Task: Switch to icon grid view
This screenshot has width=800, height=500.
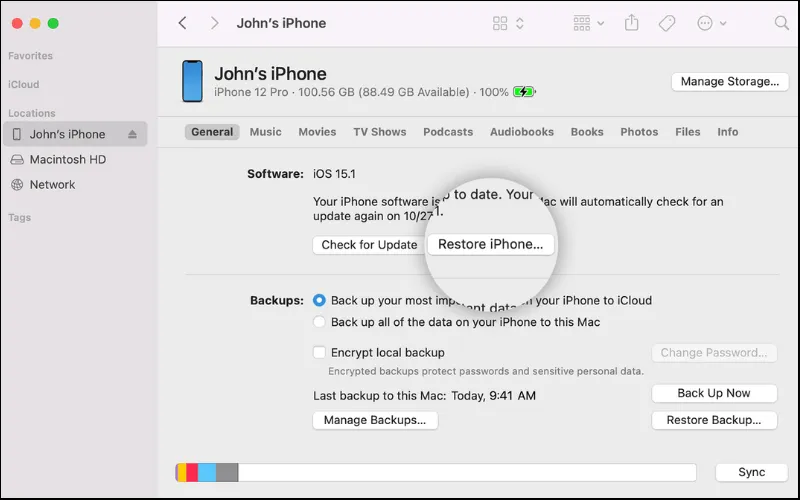Action: [500, 23]
